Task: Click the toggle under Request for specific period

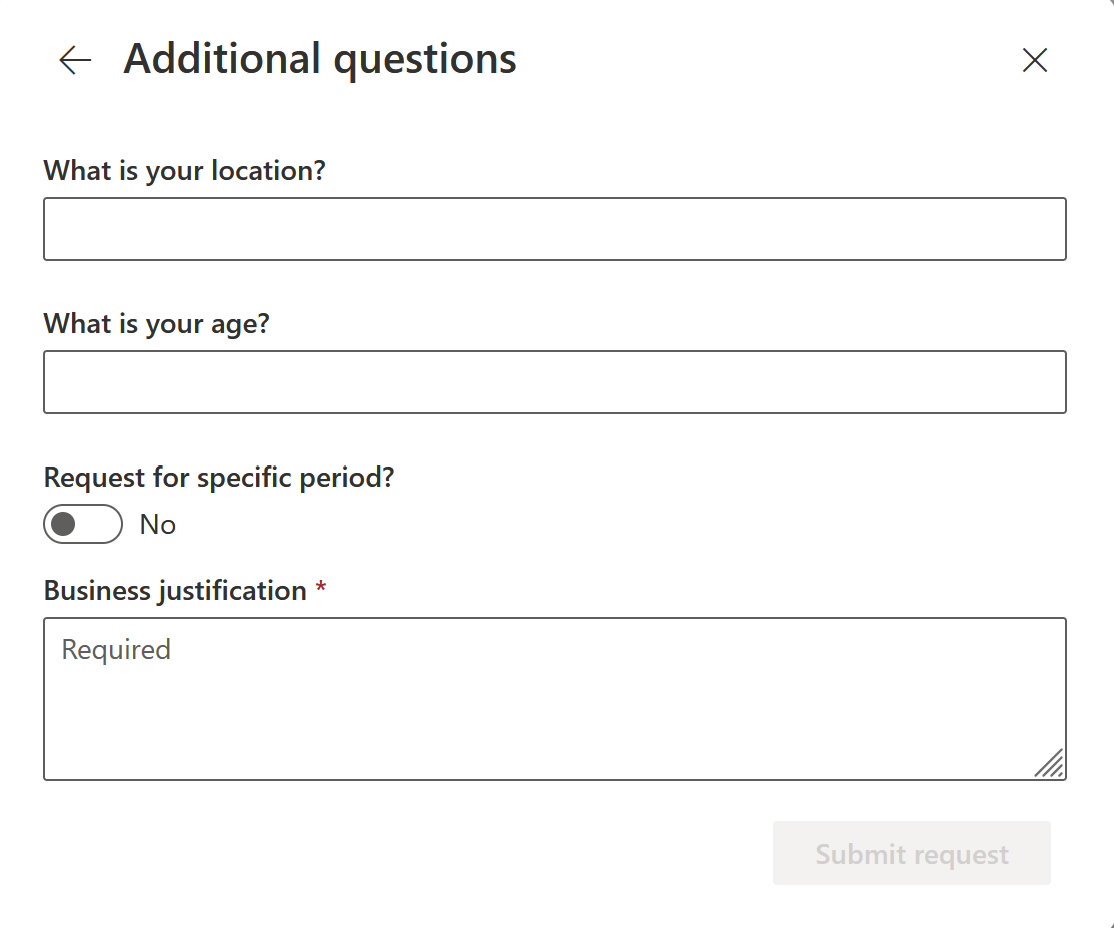Action: pyautogui.click(x=83, y=524)
